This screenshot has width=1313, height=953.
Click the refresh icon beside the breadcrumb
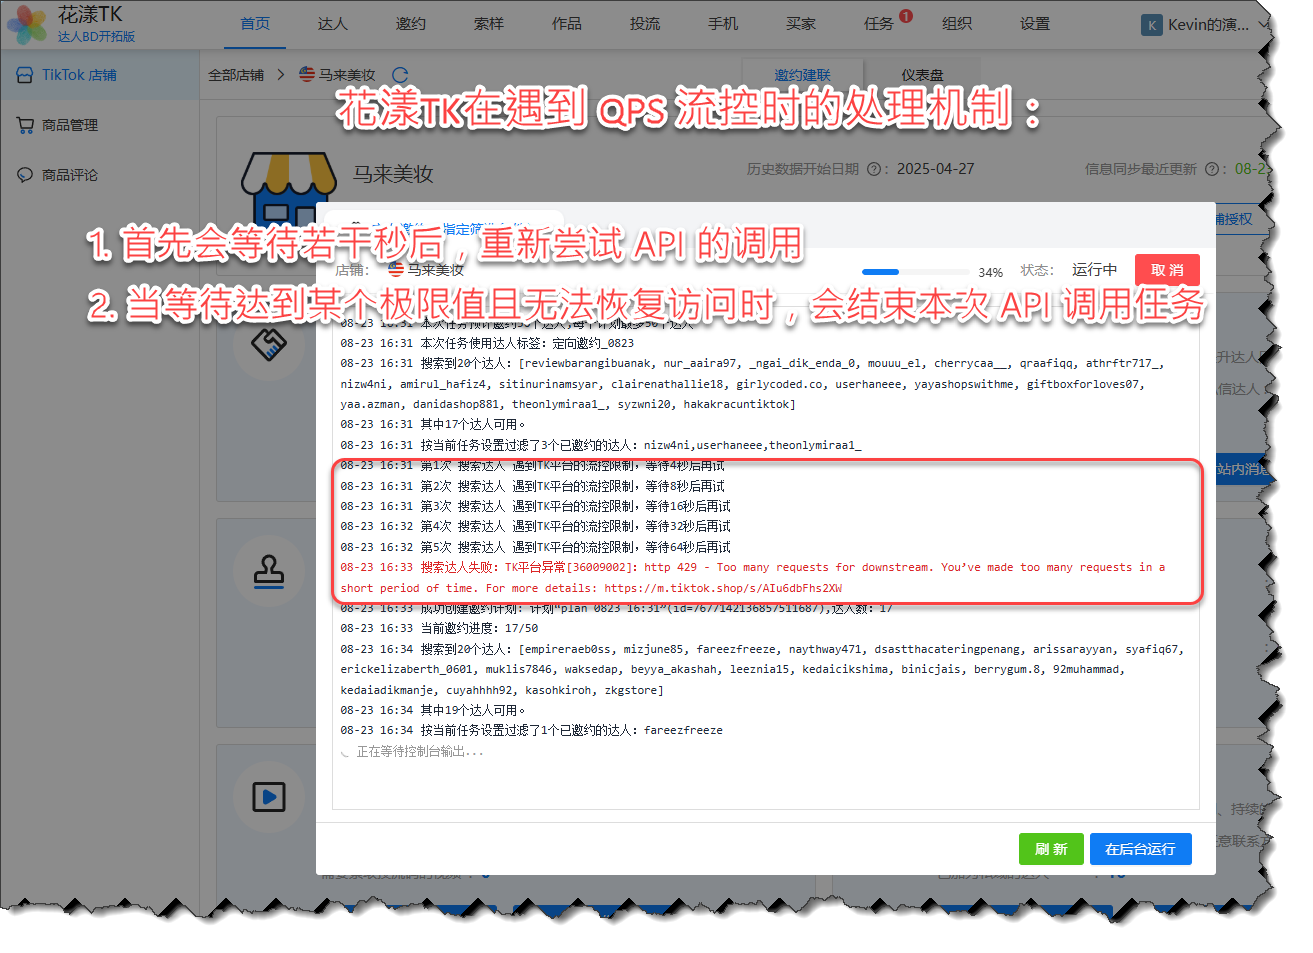tap(400, 75)
